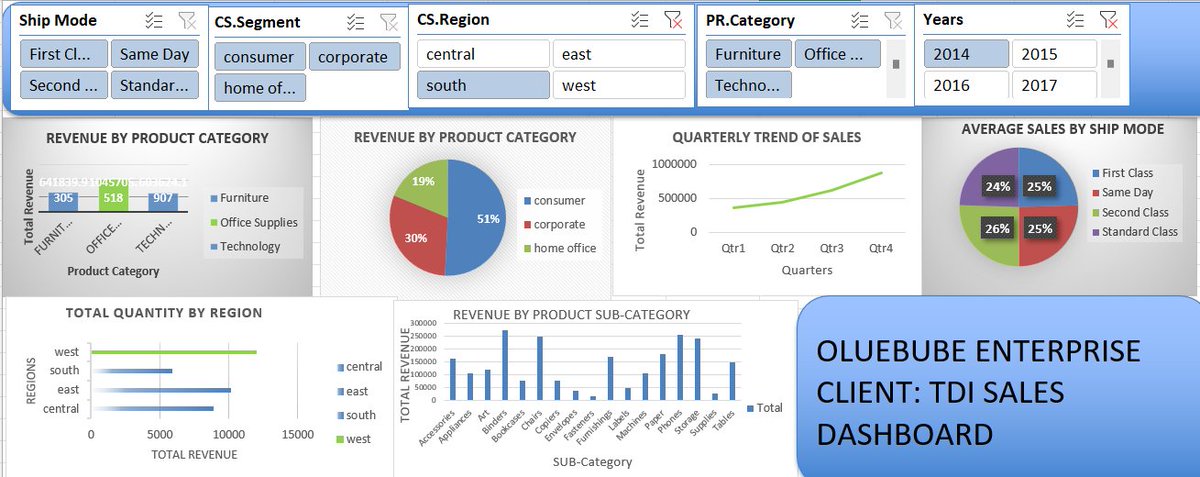Click Technology legend entry in bar chart
Image resolution: width=1200 pixels, height=477 pixels.
tap(243, 246)
